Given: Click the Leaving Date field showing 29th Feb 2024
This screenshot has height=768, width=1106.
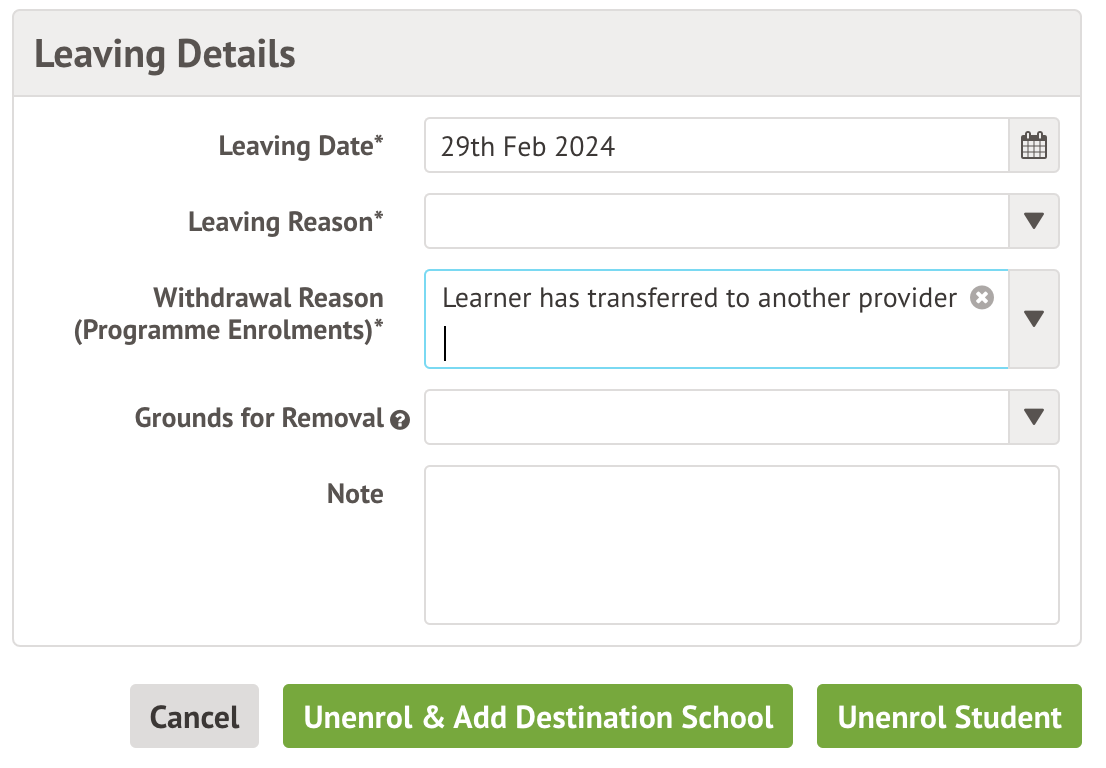Looking at the screenshot, I should pyautogui.click(x=715, y=146).
